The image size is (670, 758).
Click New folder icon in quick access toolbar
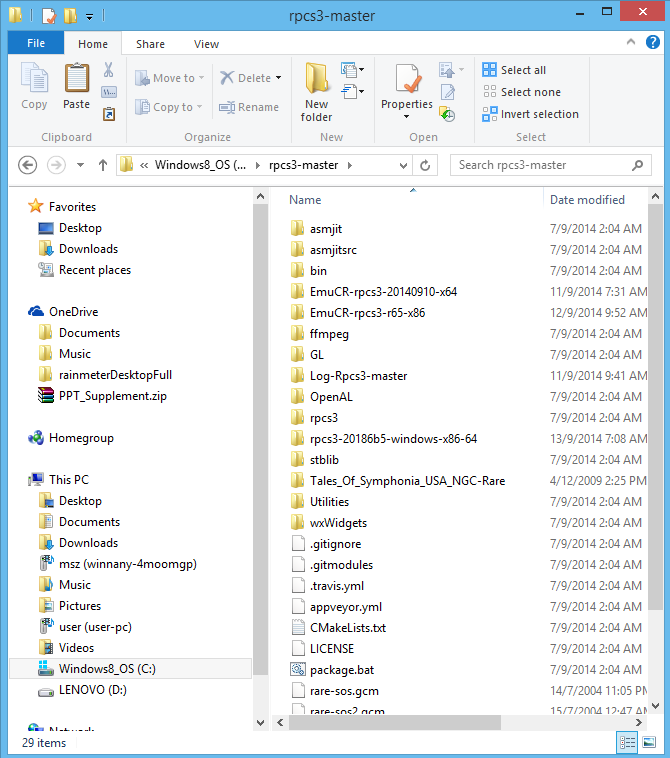(71, 15)
